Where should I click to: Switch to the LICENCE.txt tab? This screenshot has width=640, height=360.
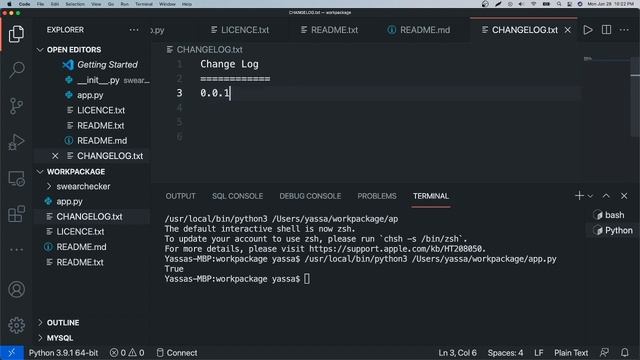(240, 30)
